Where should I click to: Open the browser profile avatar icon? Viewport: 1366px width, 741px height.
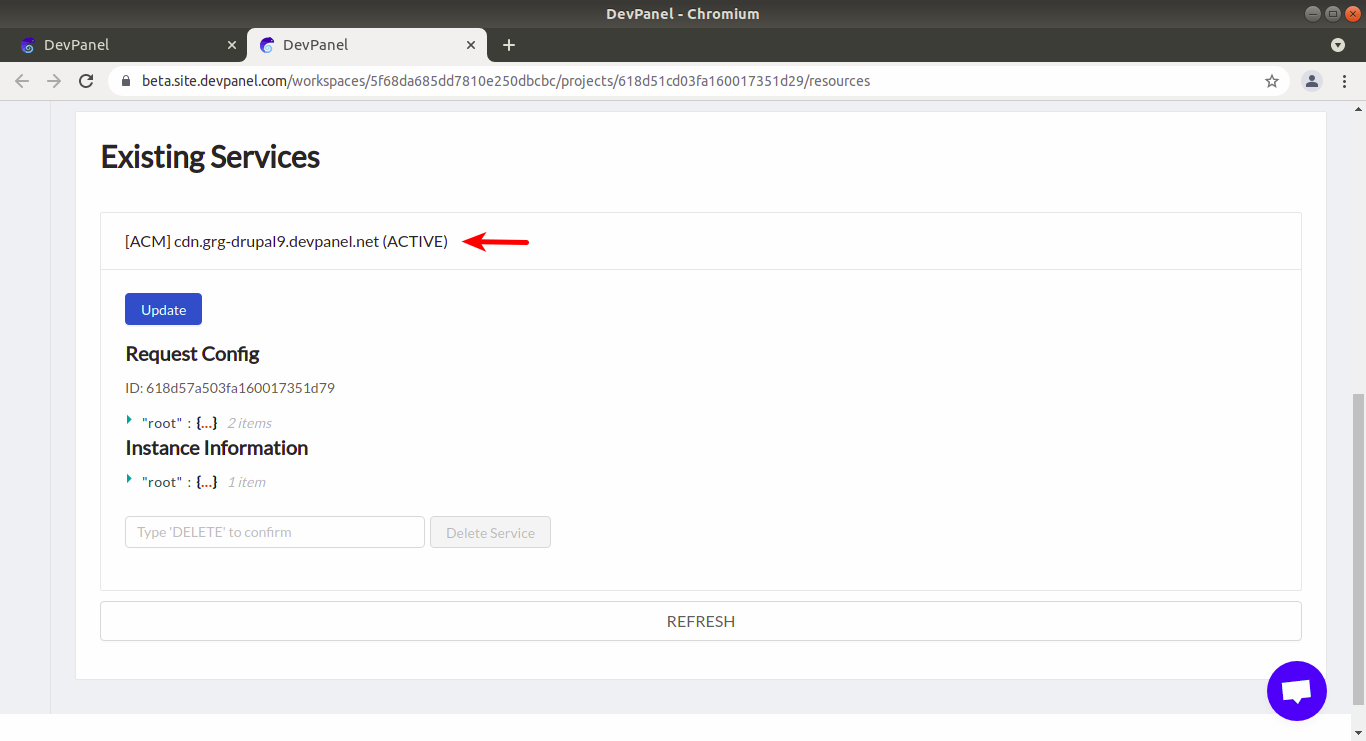(1312, 81)
